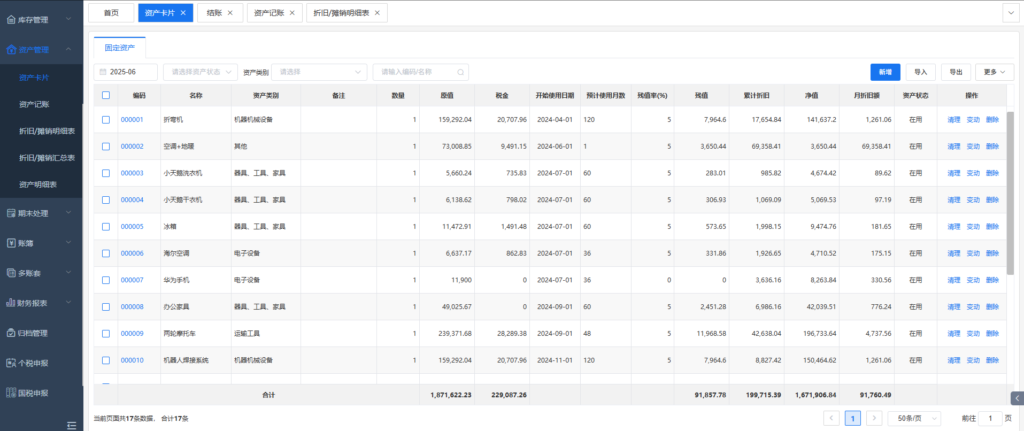This screenshot has width=1024, height=431.
Task: Switch to the 资产记账 tab
Action: tap(274, 13)
